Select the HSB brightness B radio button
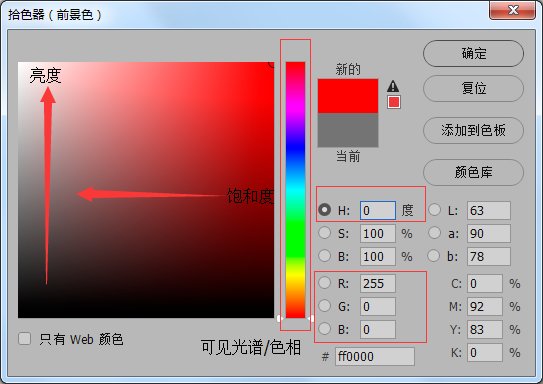The width and height of the screenshot is (543, 384). tap(324, 256)
